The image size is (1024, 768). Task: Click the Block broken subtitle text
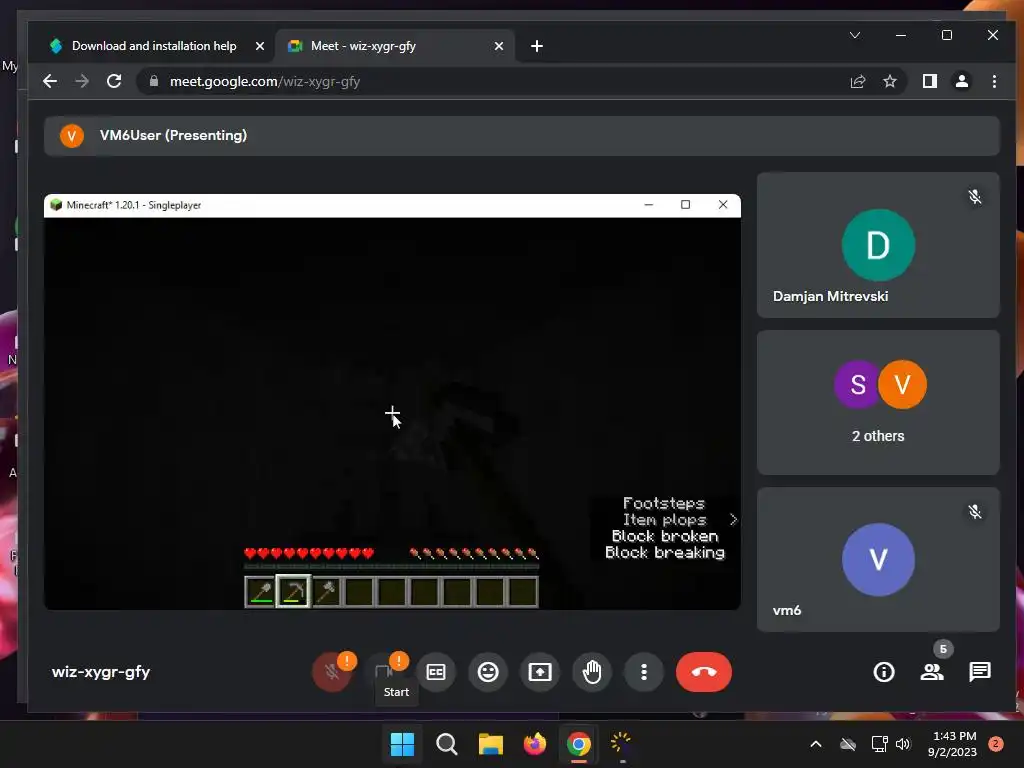click(665, 536)
